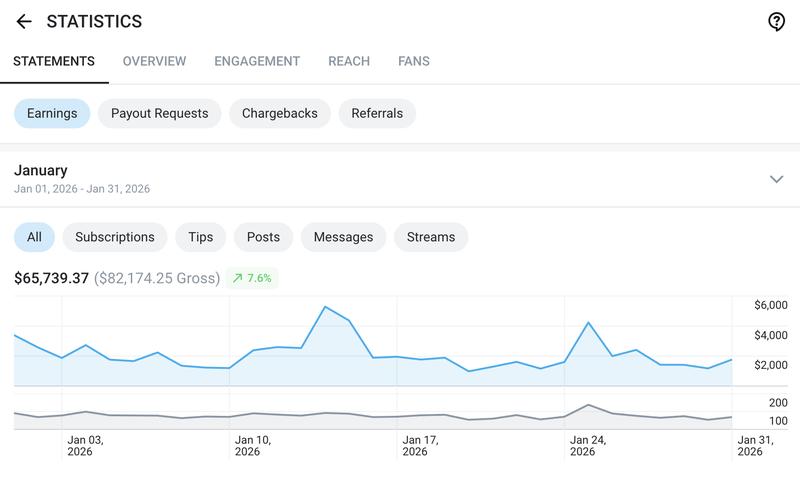800x480 pixels.
Task: Show Chargebacks statements
Action: (280, 113)
